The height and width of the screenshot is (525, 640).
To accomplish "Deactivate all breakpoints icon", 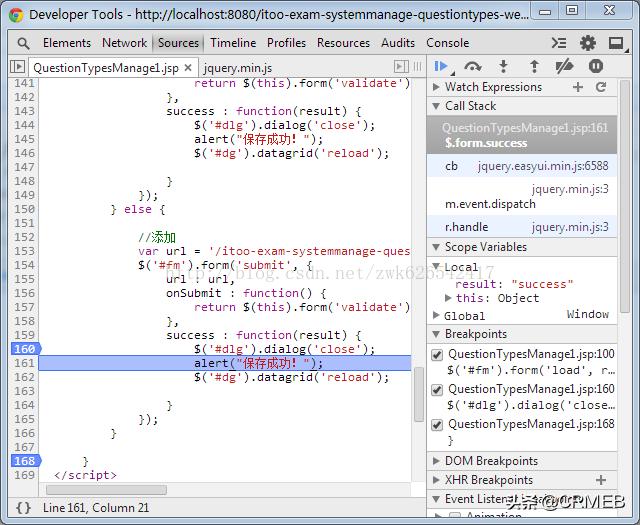I will point(565,66).
